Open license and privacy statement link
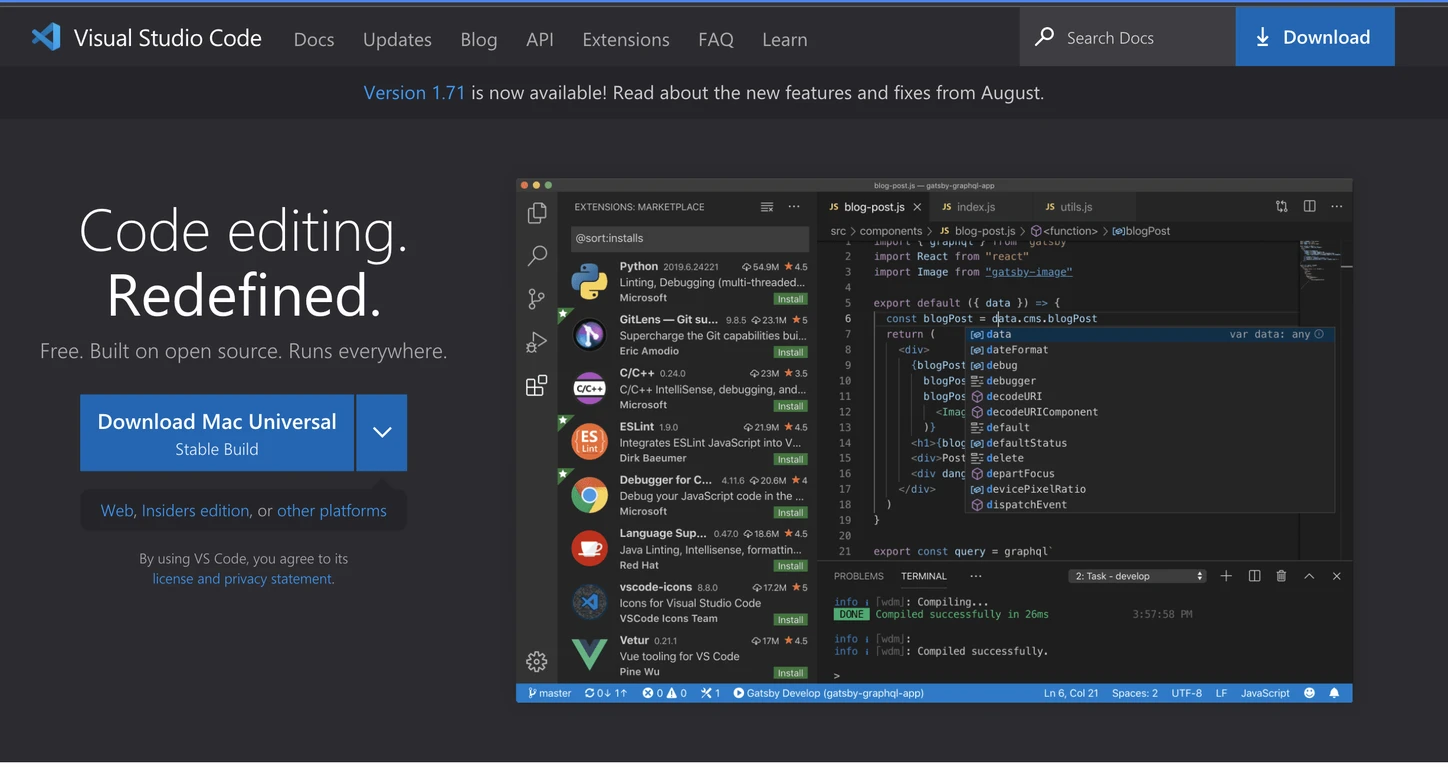The width and height of the screenshot is (1448, 767). point(243,579)
